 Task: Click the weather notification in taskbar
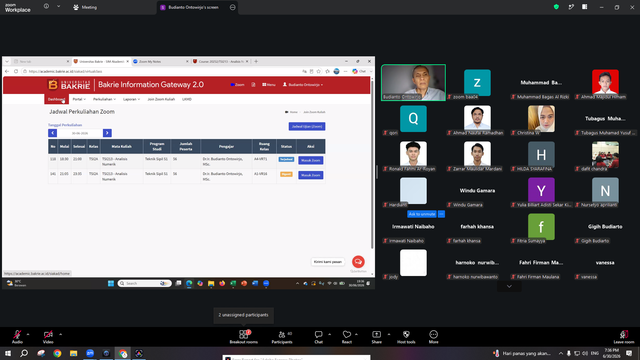click(x=522, y=353)
